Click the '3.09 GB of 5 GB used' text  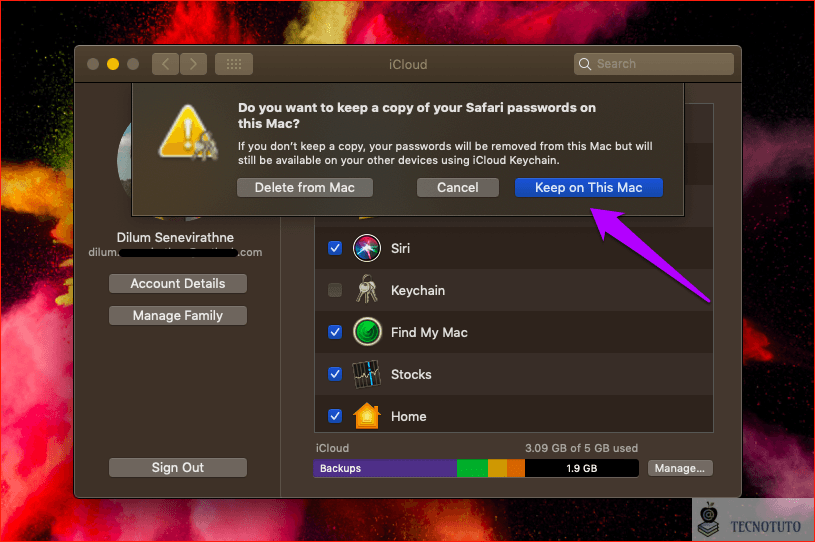coord(581,448)
